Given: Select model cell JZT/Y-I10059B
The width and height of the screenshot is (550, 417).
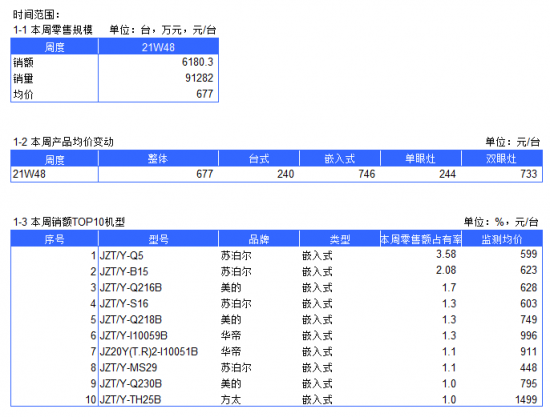Looking at the screenshot, I should pos(134,336).
